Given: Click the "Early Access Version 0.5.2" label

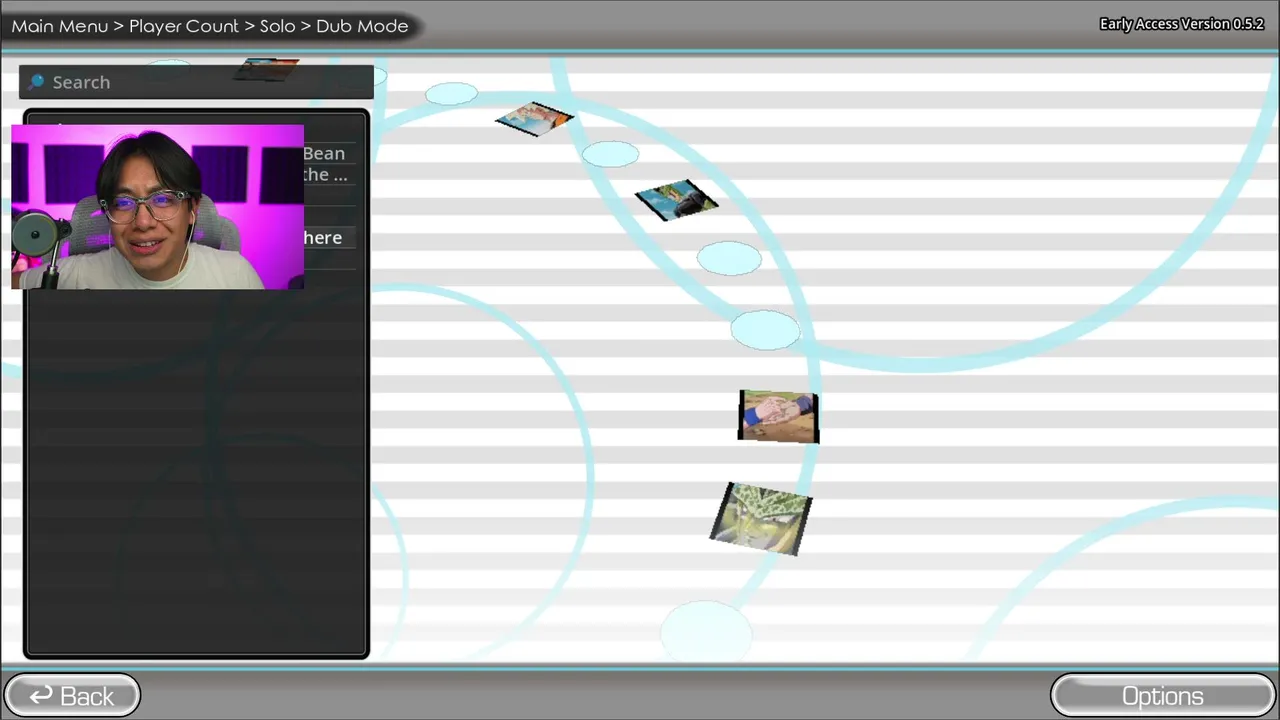Looking at the screenshot, I should [1181, 24].
